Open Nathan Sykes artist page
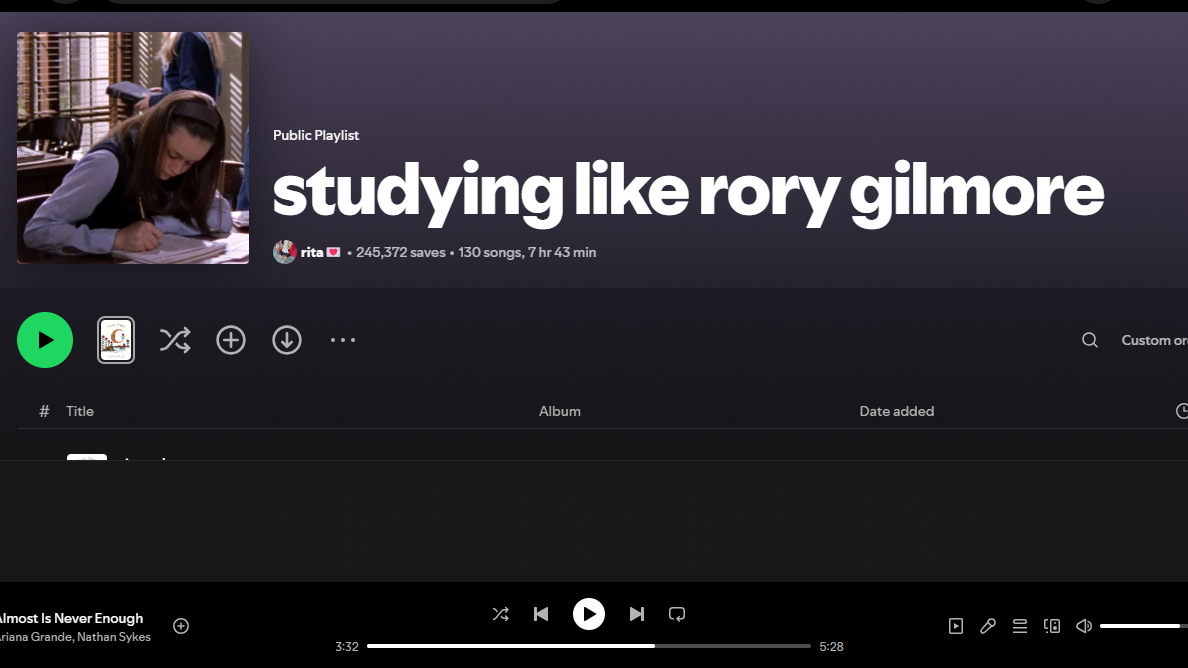 pos(114,637)
